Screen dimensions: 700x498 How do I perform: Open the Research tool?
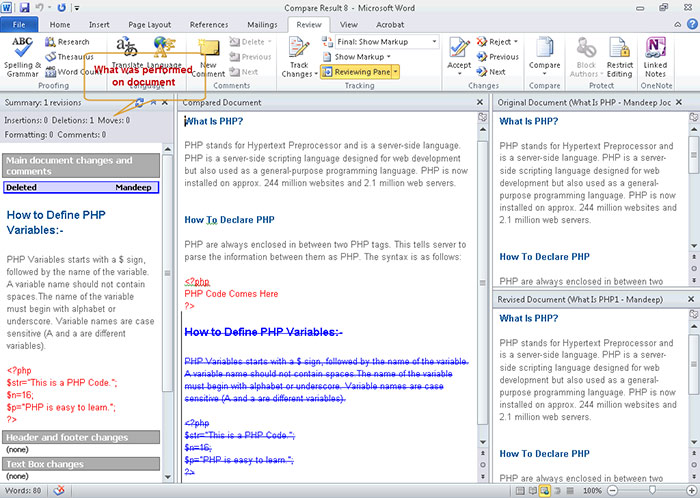[67, 42]
